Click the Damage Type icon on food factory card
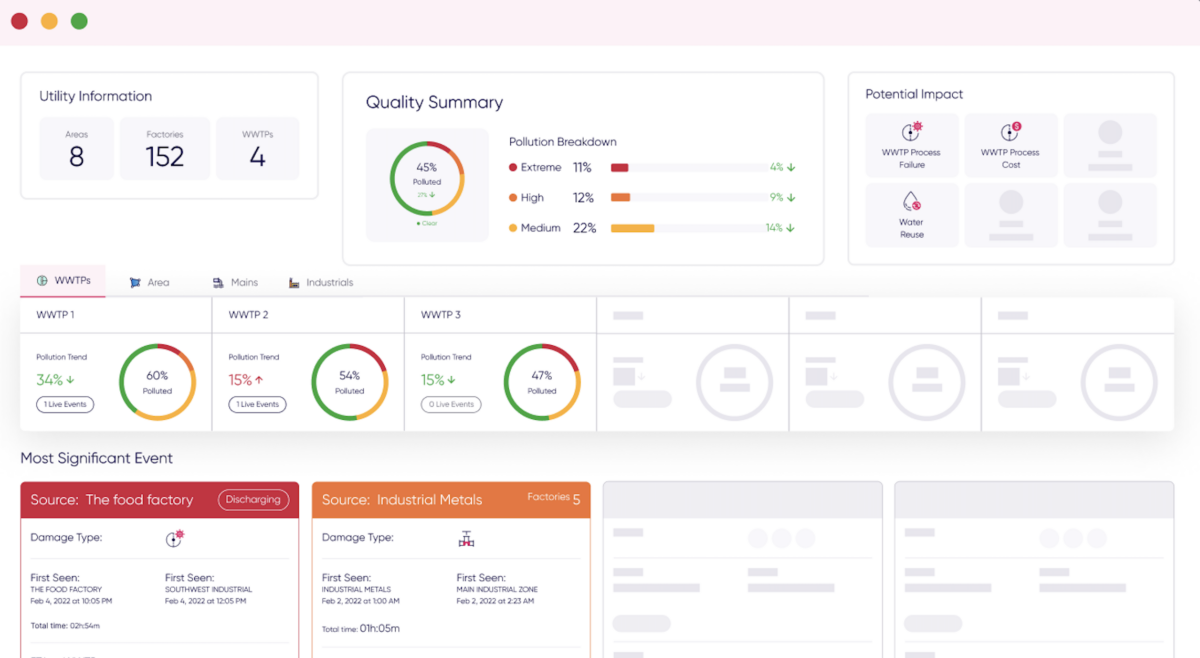Viewport: 1200px width, 658px height. (174, 538)
